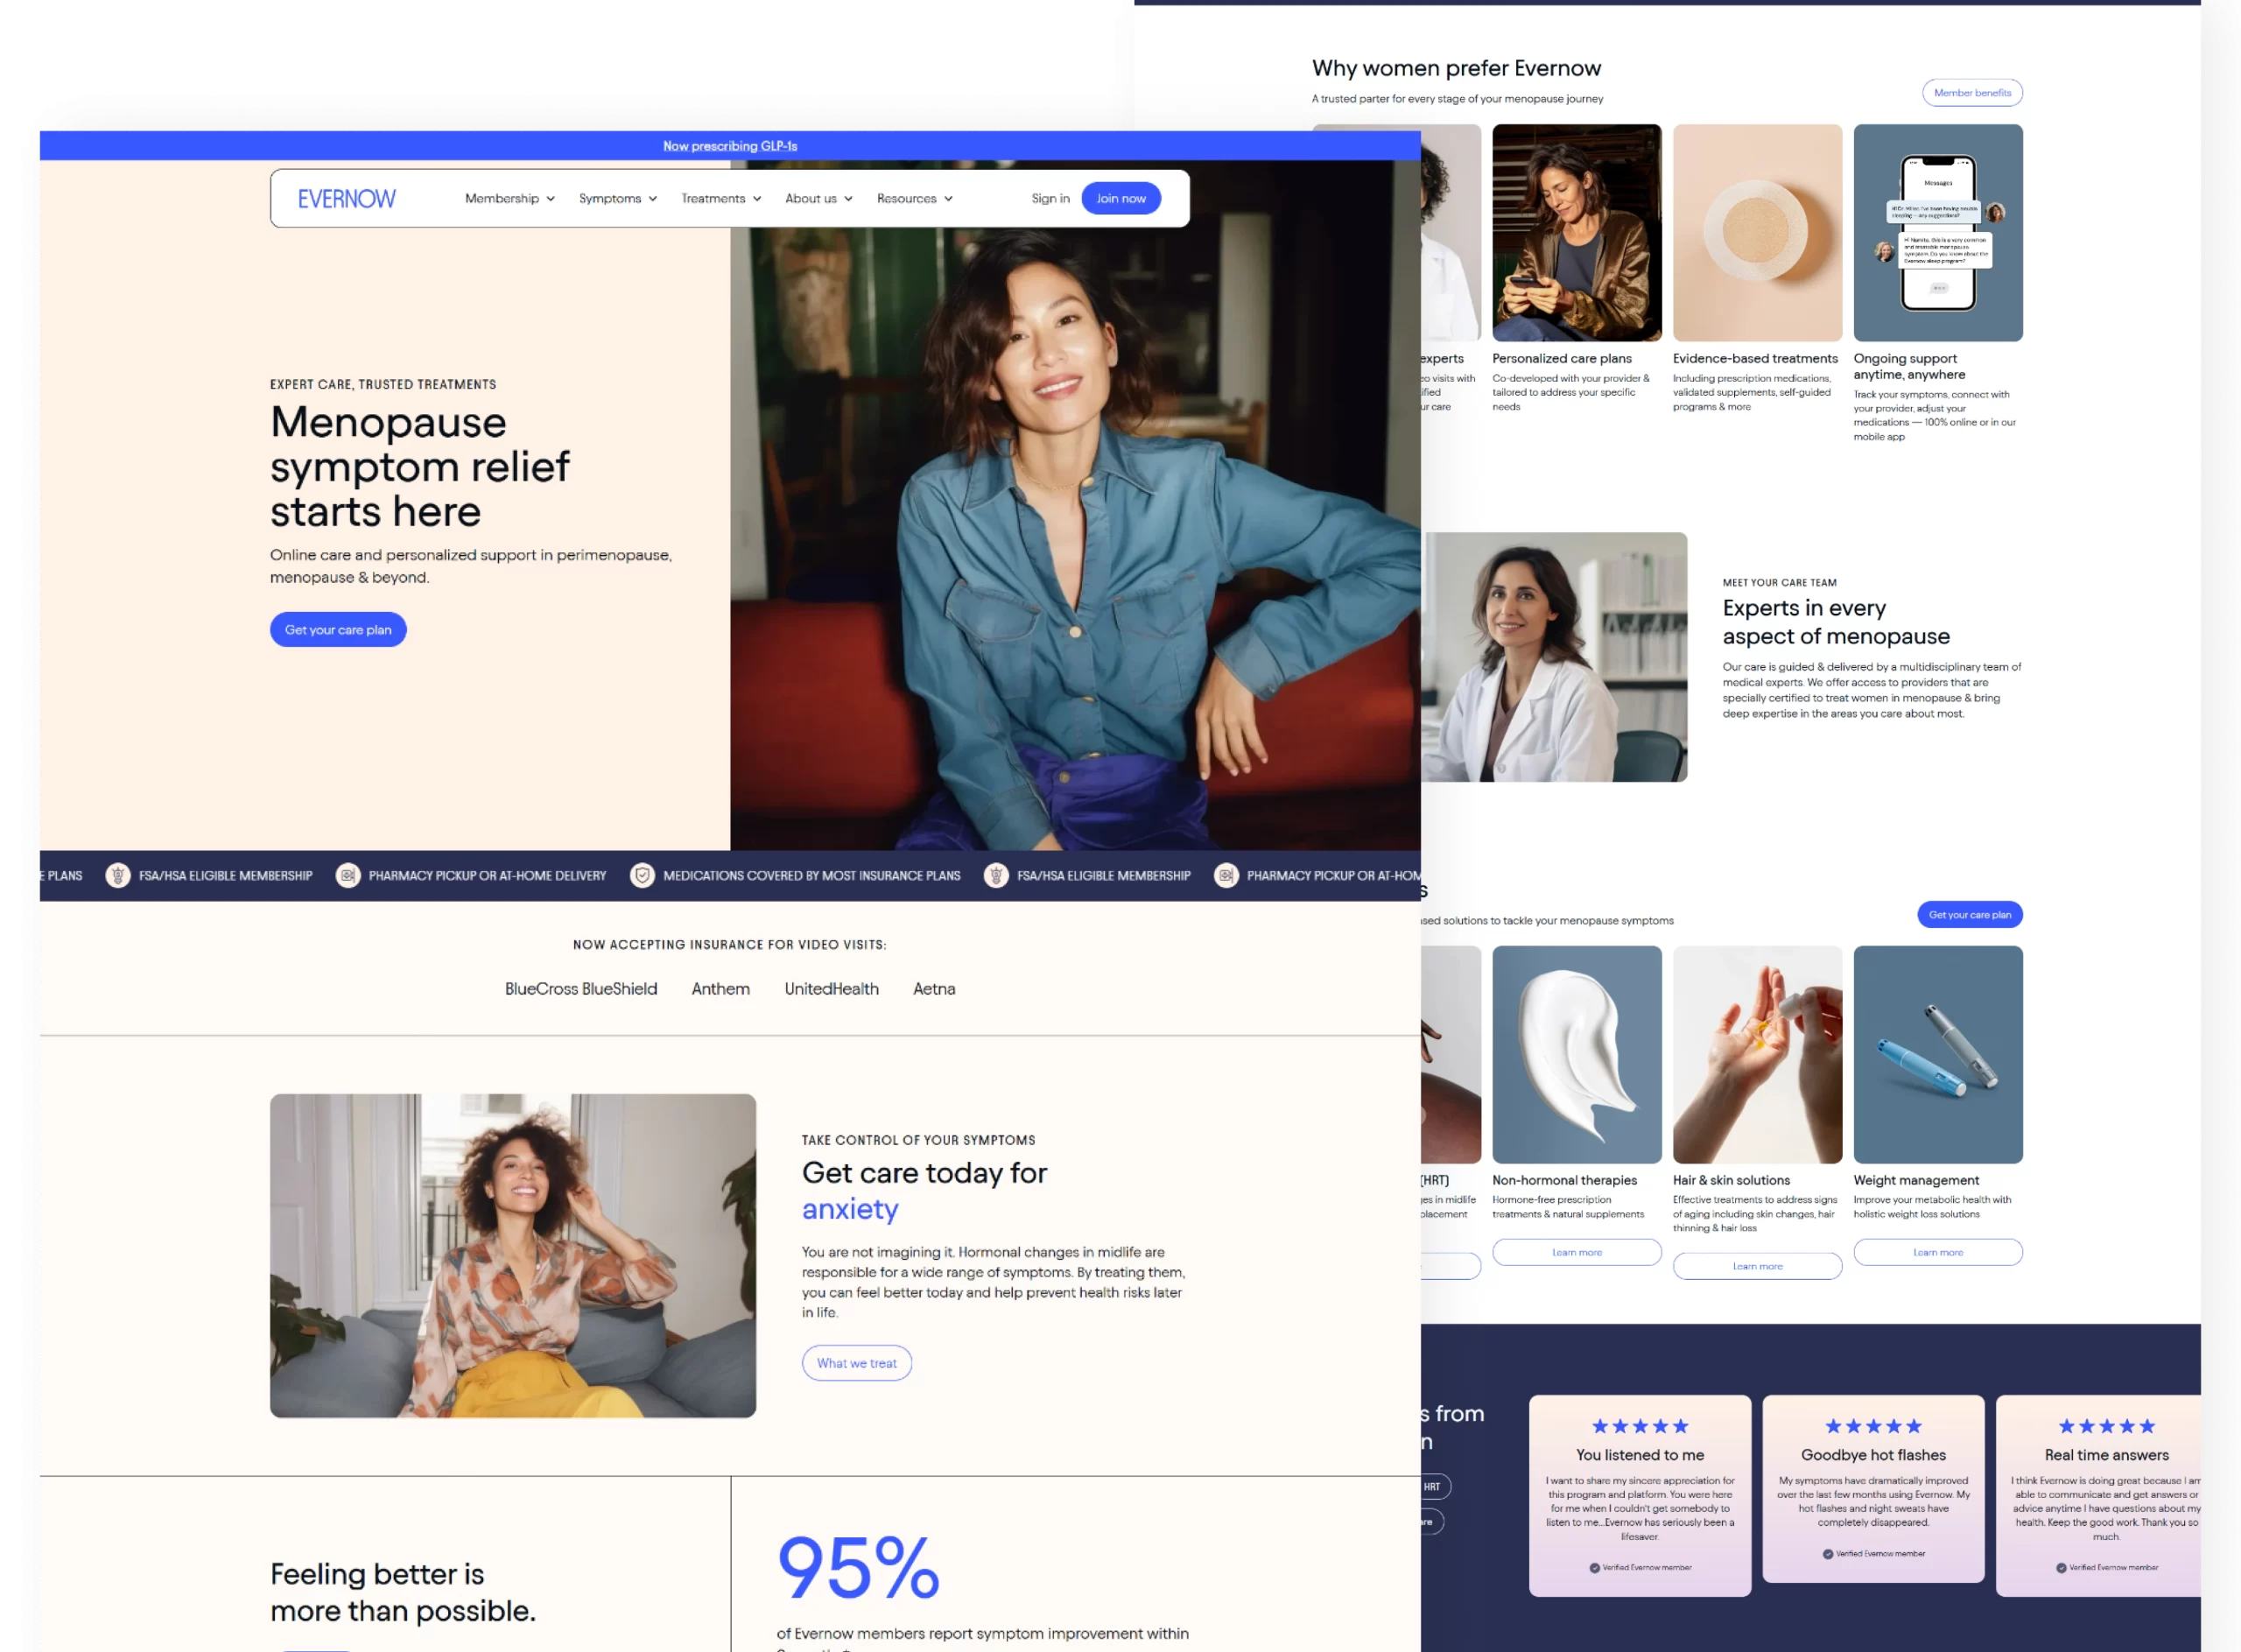The height and width of the screenshot is (1652, 2241).
Task: Click the Member benefits button
Action: (1971, 93)
